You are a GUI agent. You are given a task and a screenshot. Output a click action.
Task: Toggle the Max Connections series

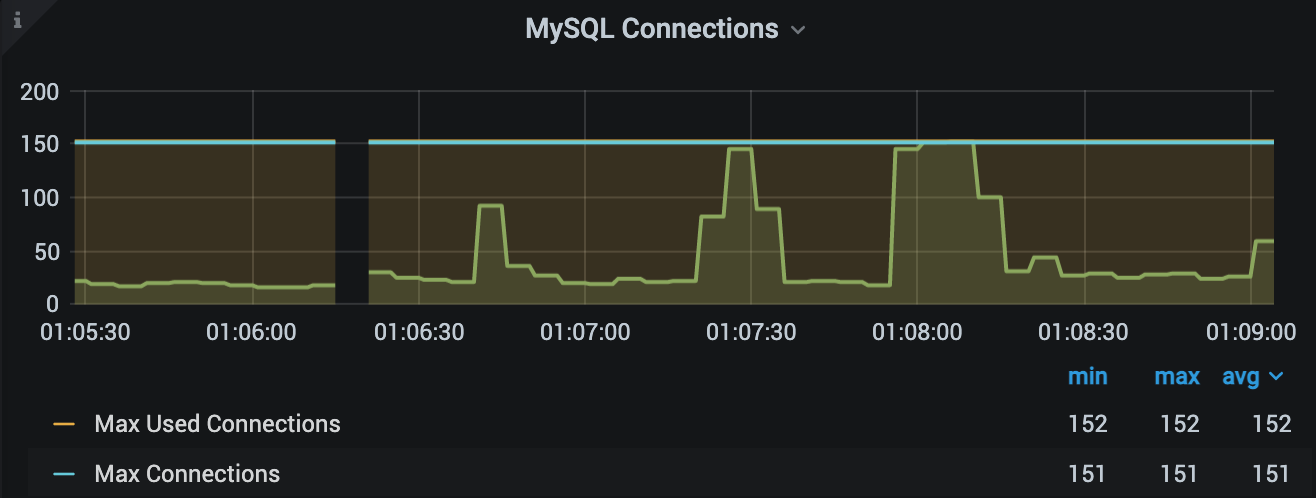[187, 473]
